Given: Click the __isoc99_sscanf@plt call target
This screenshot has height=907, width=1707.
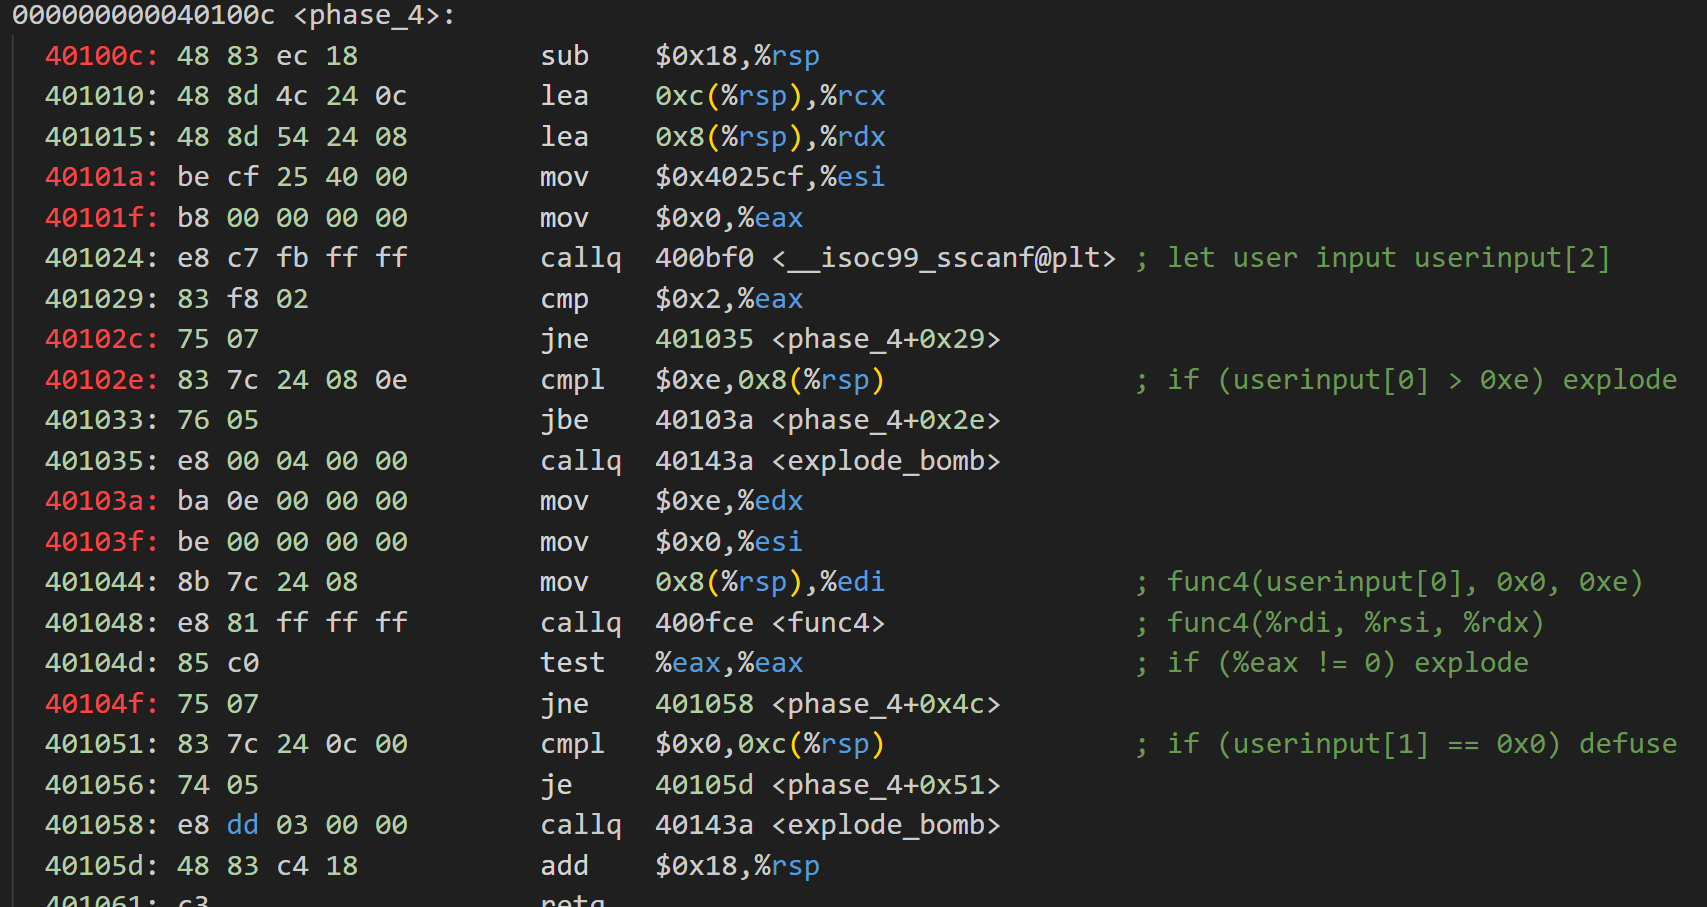Looking at the screenshot, I should 943,258.
